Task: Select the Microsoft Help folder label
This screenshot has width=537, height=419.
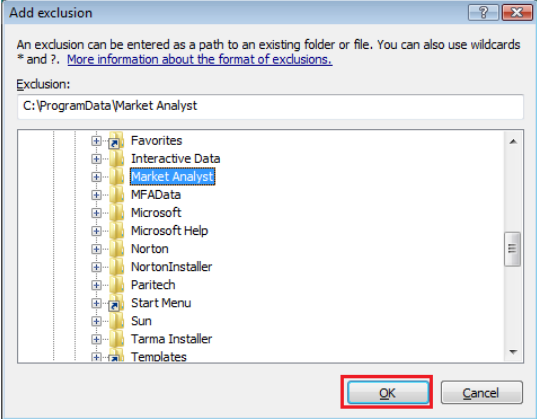Action: [170, 231]
